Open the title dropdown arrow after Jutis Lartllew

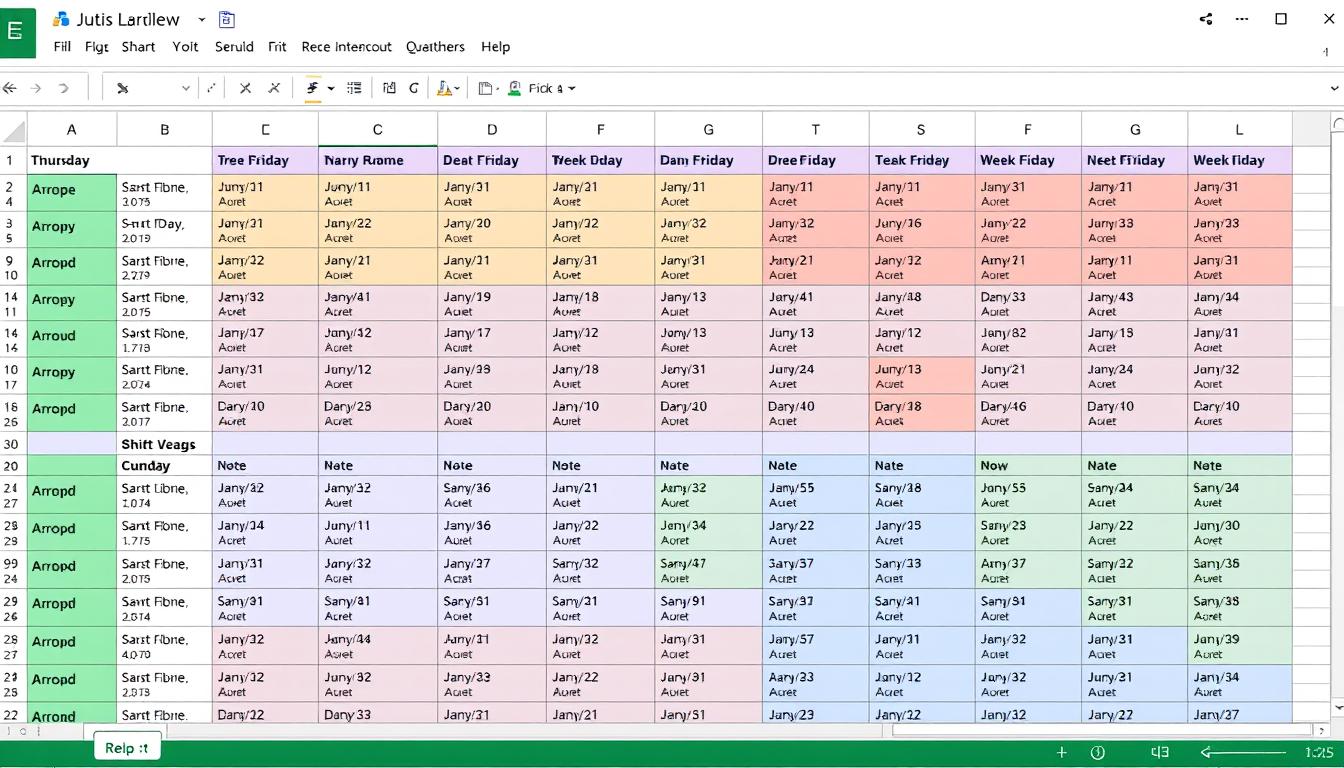pos(202,19)
